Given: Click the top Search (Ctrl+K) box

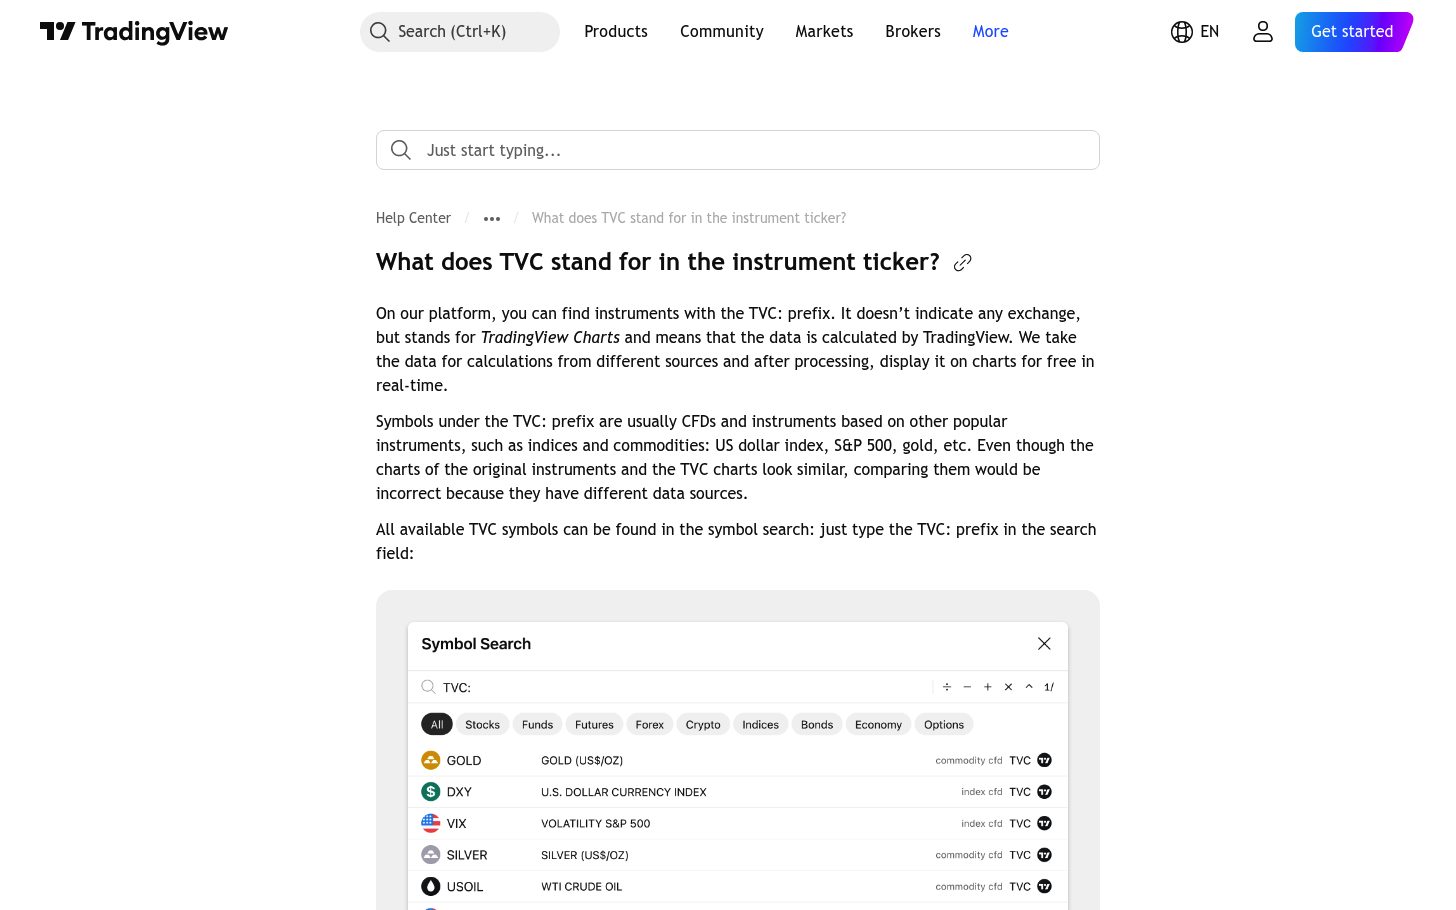Looking at the screenshot, I should tap(460, 32).
